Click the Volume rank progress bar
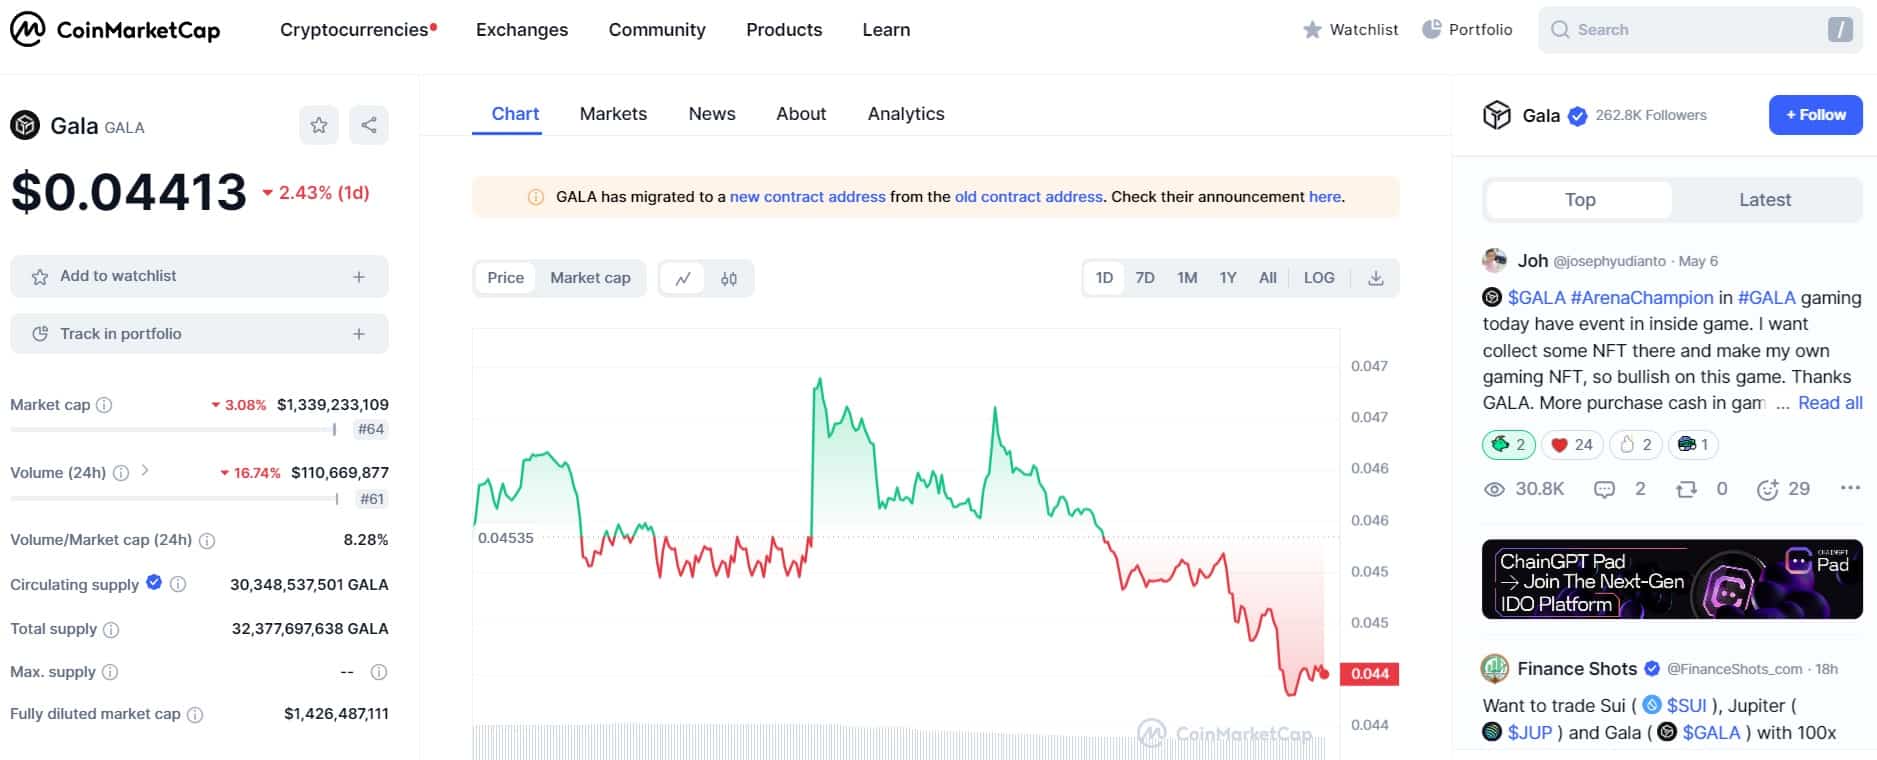1877x760 pixels. pyautogui.click(x=175, y=498)
